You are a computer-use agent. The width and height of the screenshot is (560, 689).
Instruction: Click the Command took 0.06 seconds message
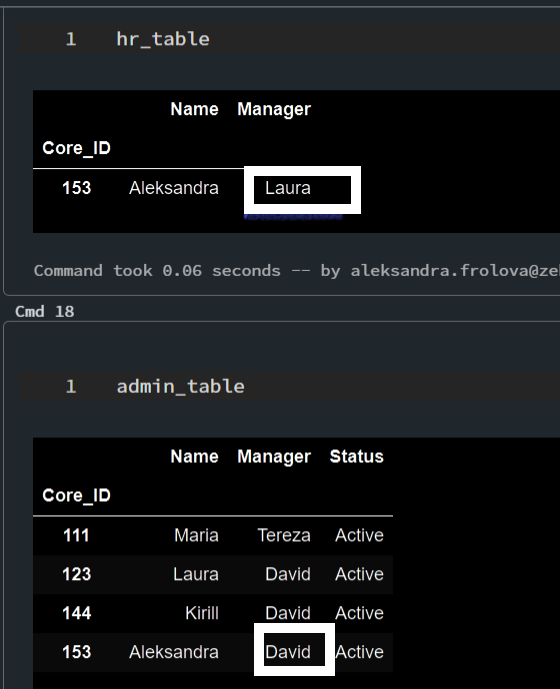tap(297, 271)
